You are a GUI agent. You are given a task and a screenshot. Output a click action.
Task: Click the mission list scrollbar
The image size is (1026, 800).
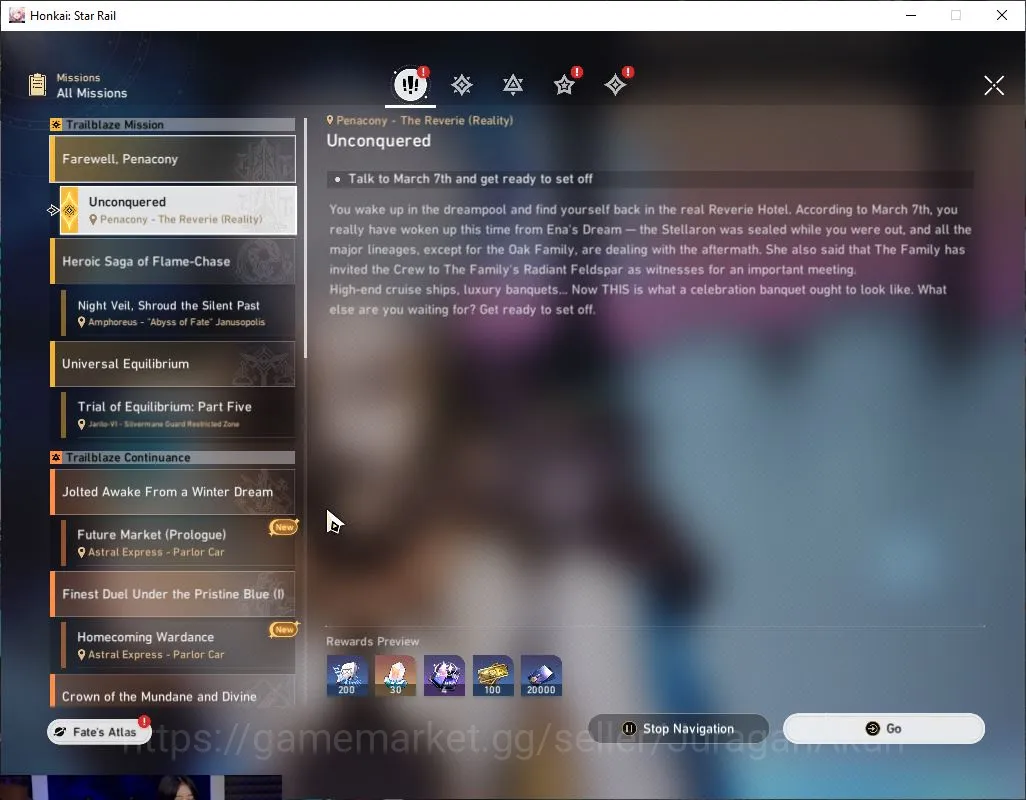click(x=306, y=239)
